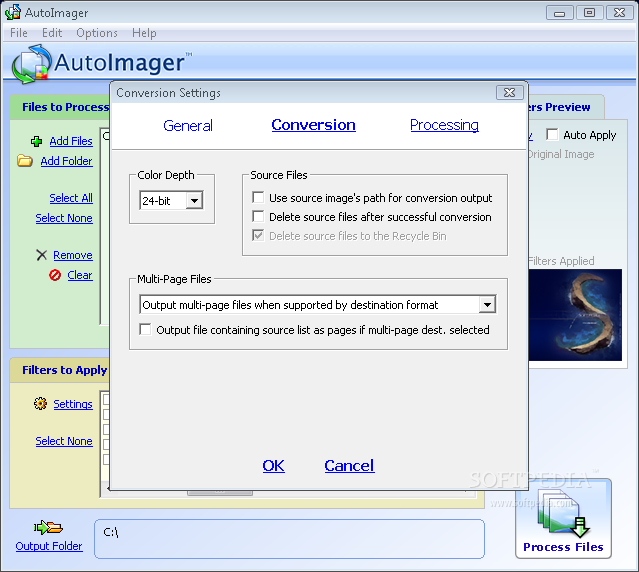Open the Edit menu
The width and height of the screenshot is (639, 572).
click(52, 33)
